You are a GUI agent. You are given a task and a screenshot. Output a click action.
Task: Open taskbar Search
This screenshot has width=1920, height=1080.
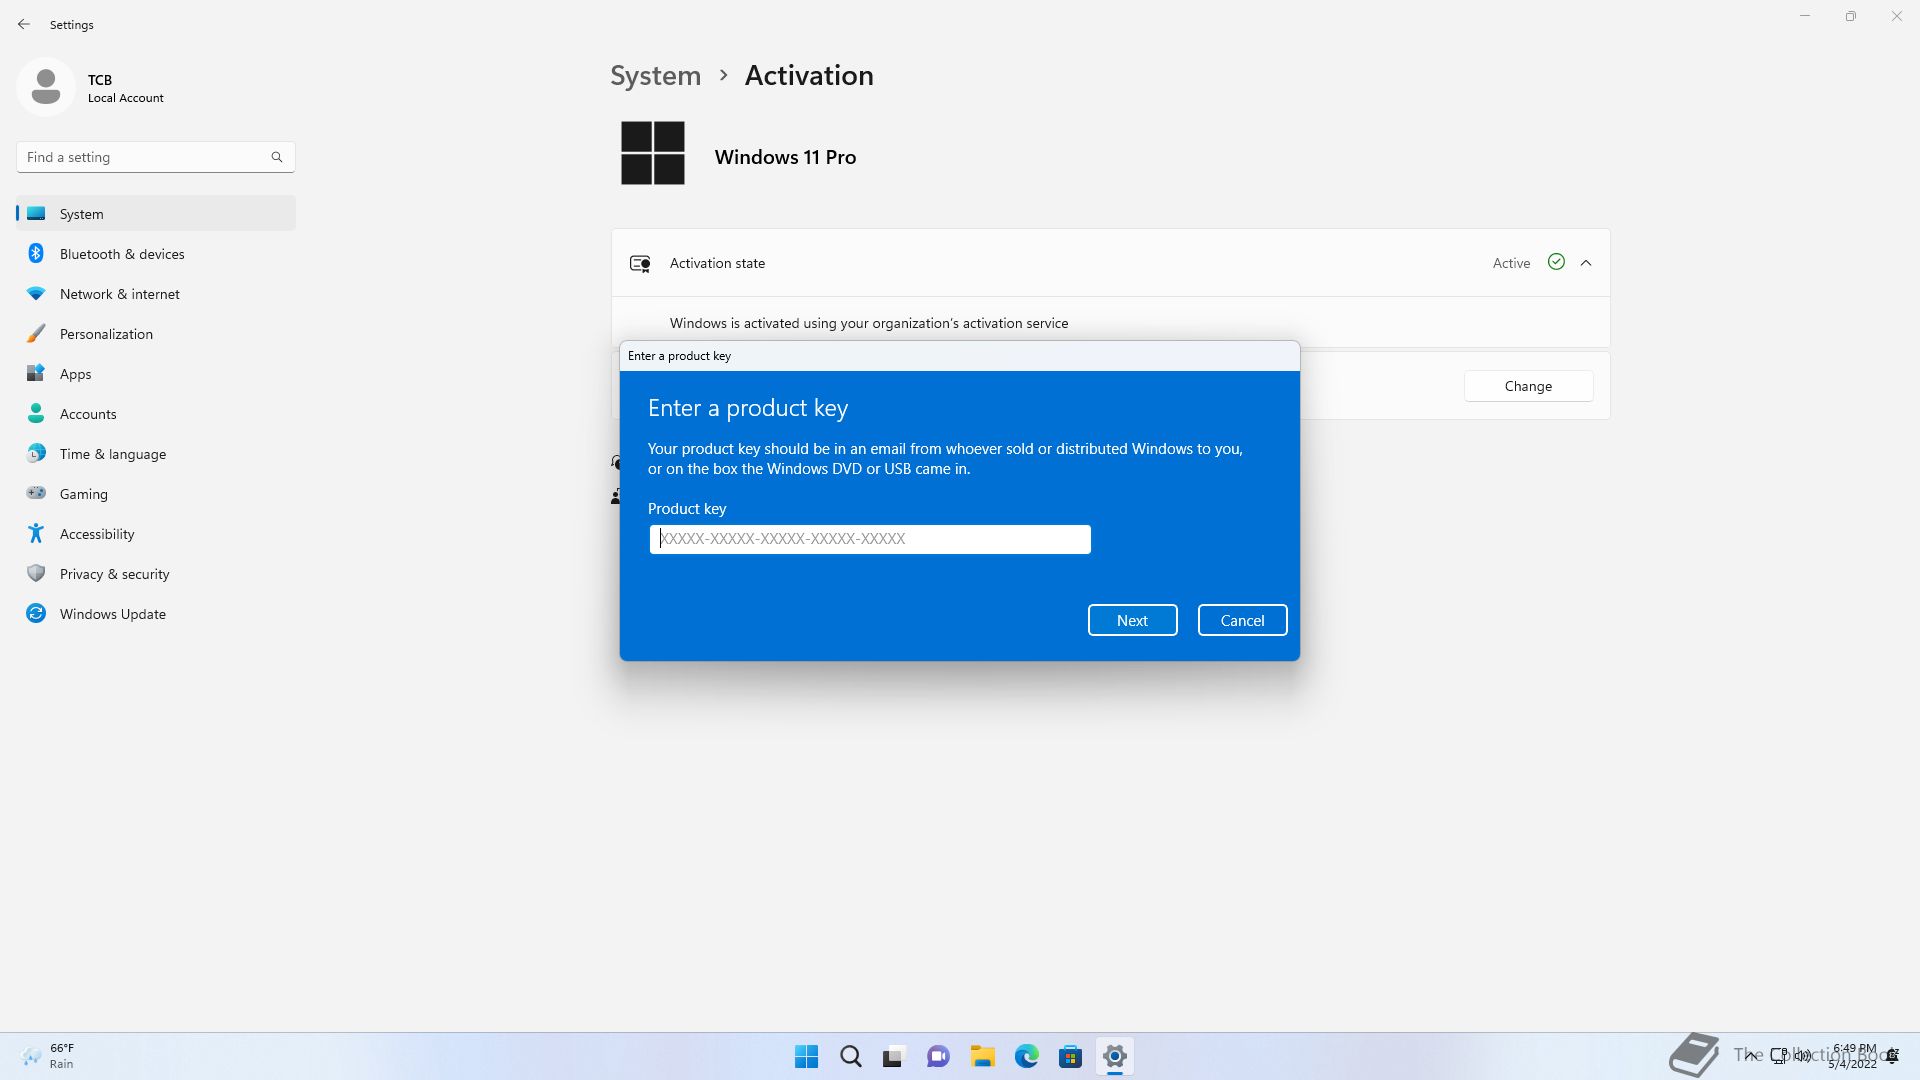[x=851, y=1056]
